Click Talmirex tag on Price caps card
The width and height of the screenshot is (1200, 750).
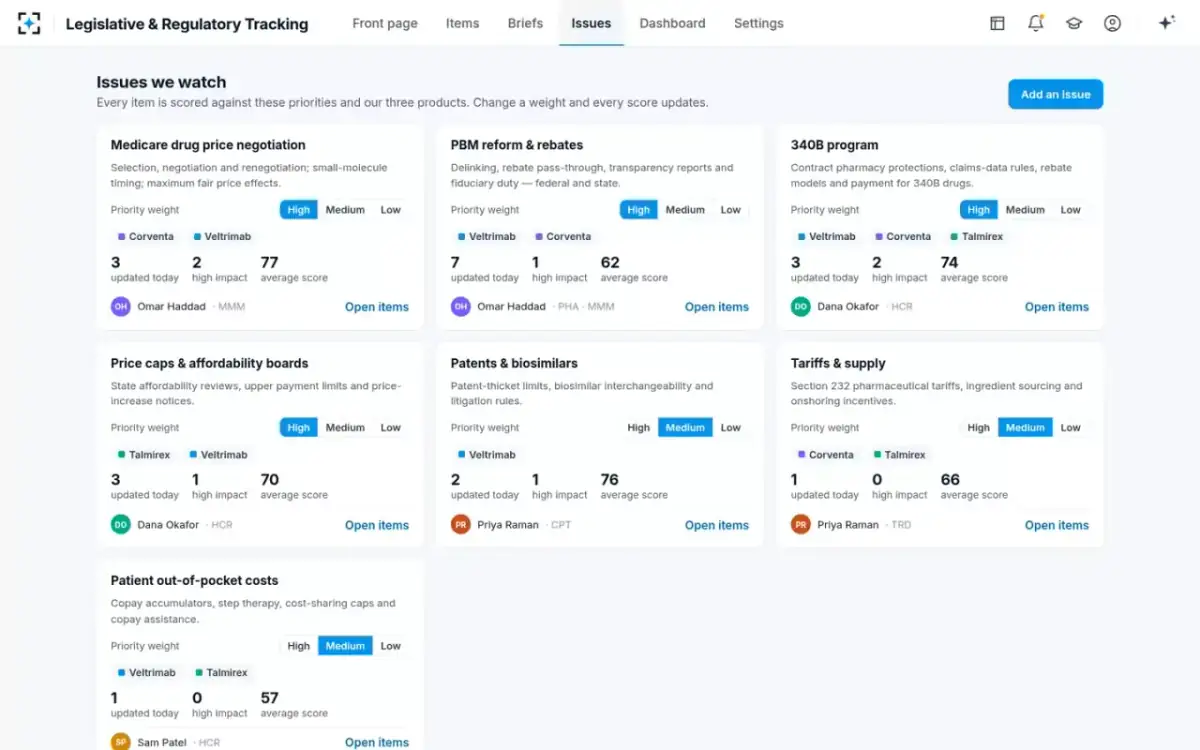click(x=144, y=455)
